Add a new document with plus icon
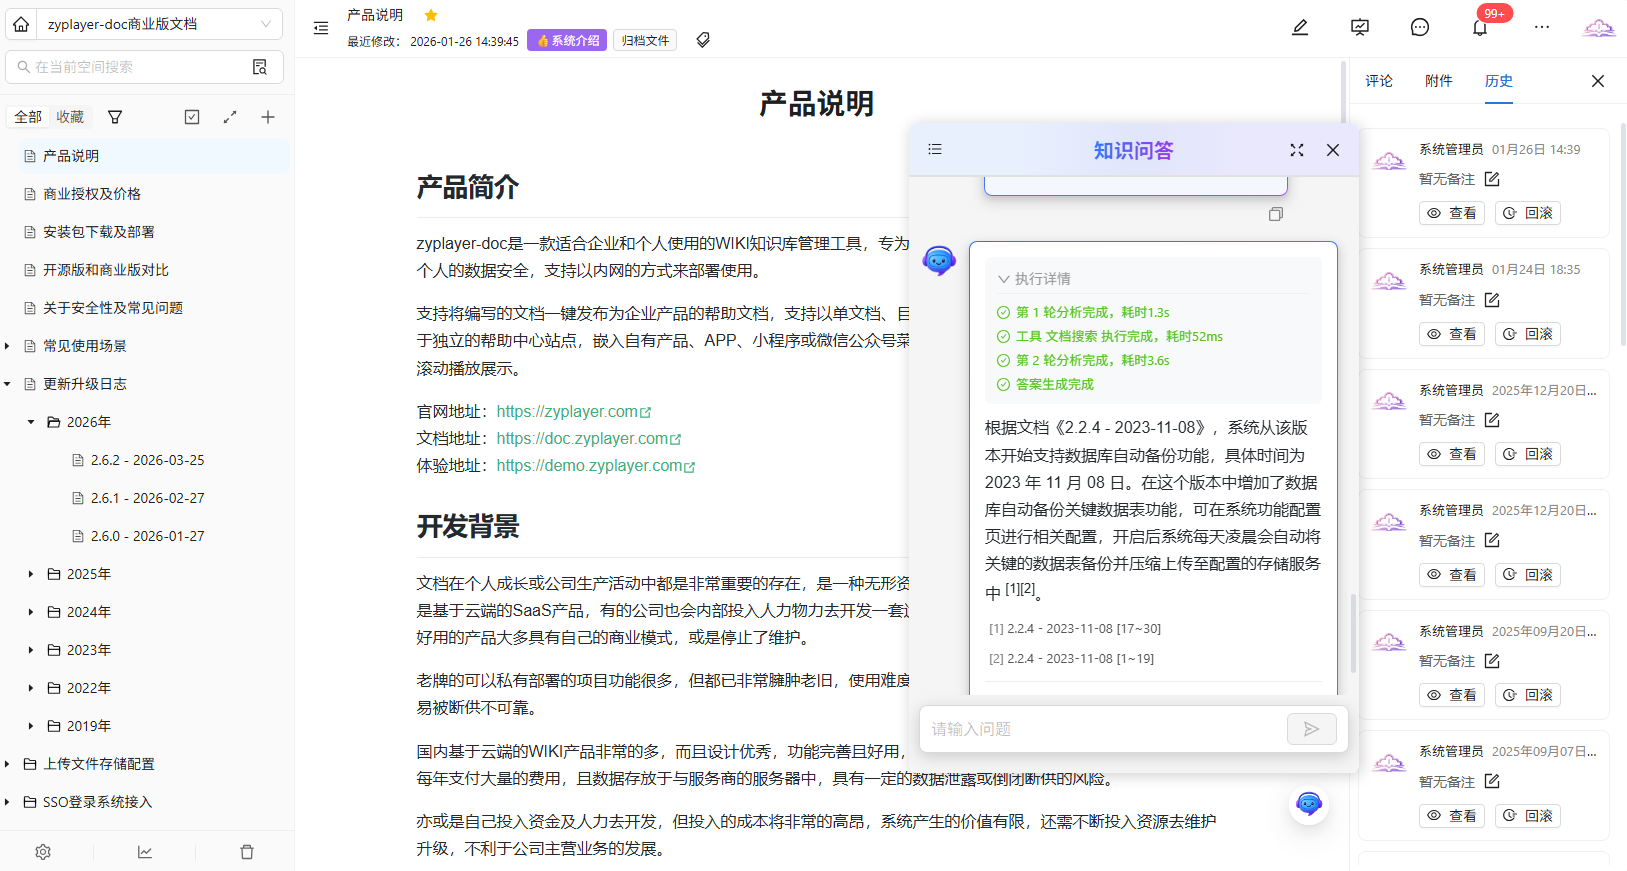 tap(268, 117)
